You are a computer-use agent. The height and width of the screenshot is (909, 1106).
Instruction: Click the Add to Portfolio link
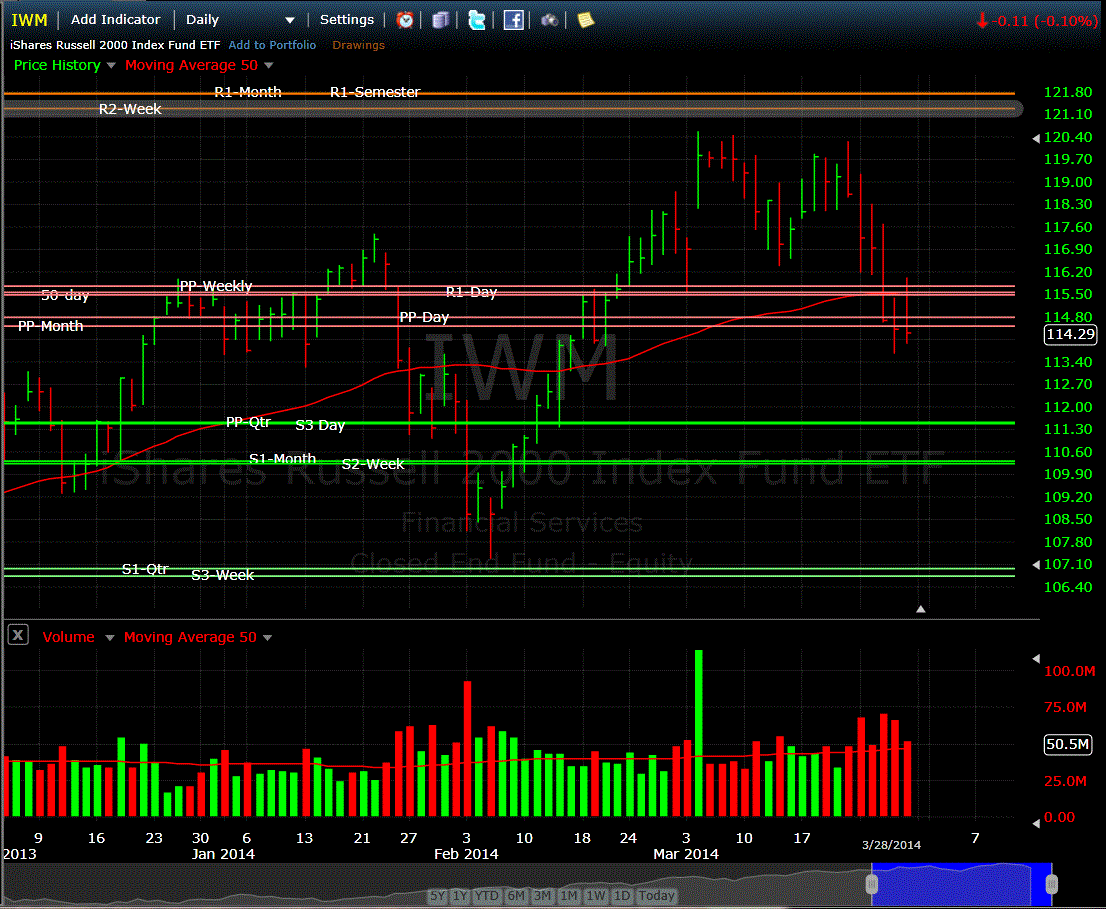tap(272, 45)
